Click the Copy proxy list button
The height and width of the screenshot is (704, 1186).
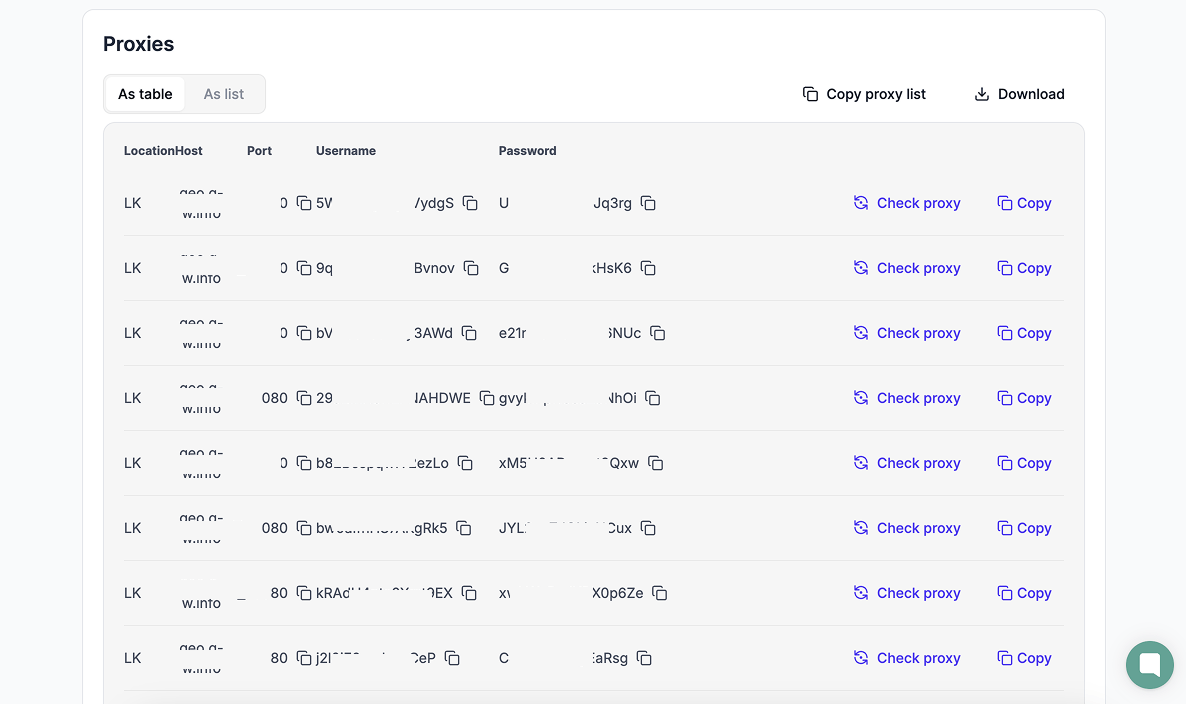(864, 95)
